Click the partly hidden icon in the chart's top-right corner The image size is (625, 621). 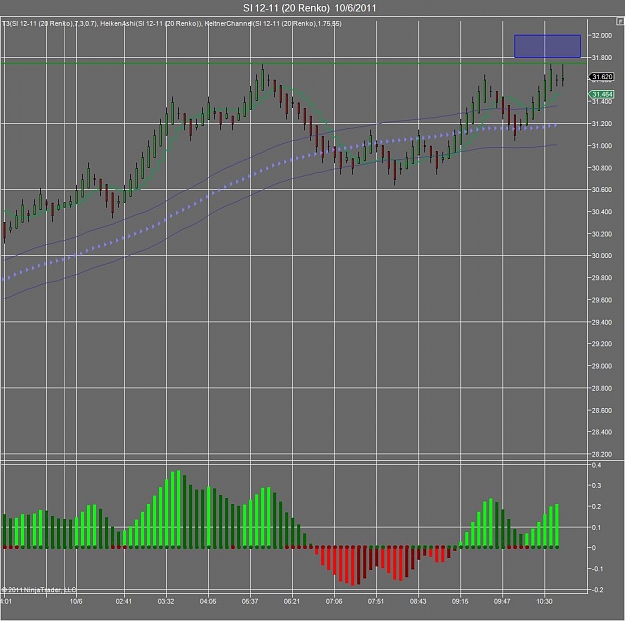[621, 21]
